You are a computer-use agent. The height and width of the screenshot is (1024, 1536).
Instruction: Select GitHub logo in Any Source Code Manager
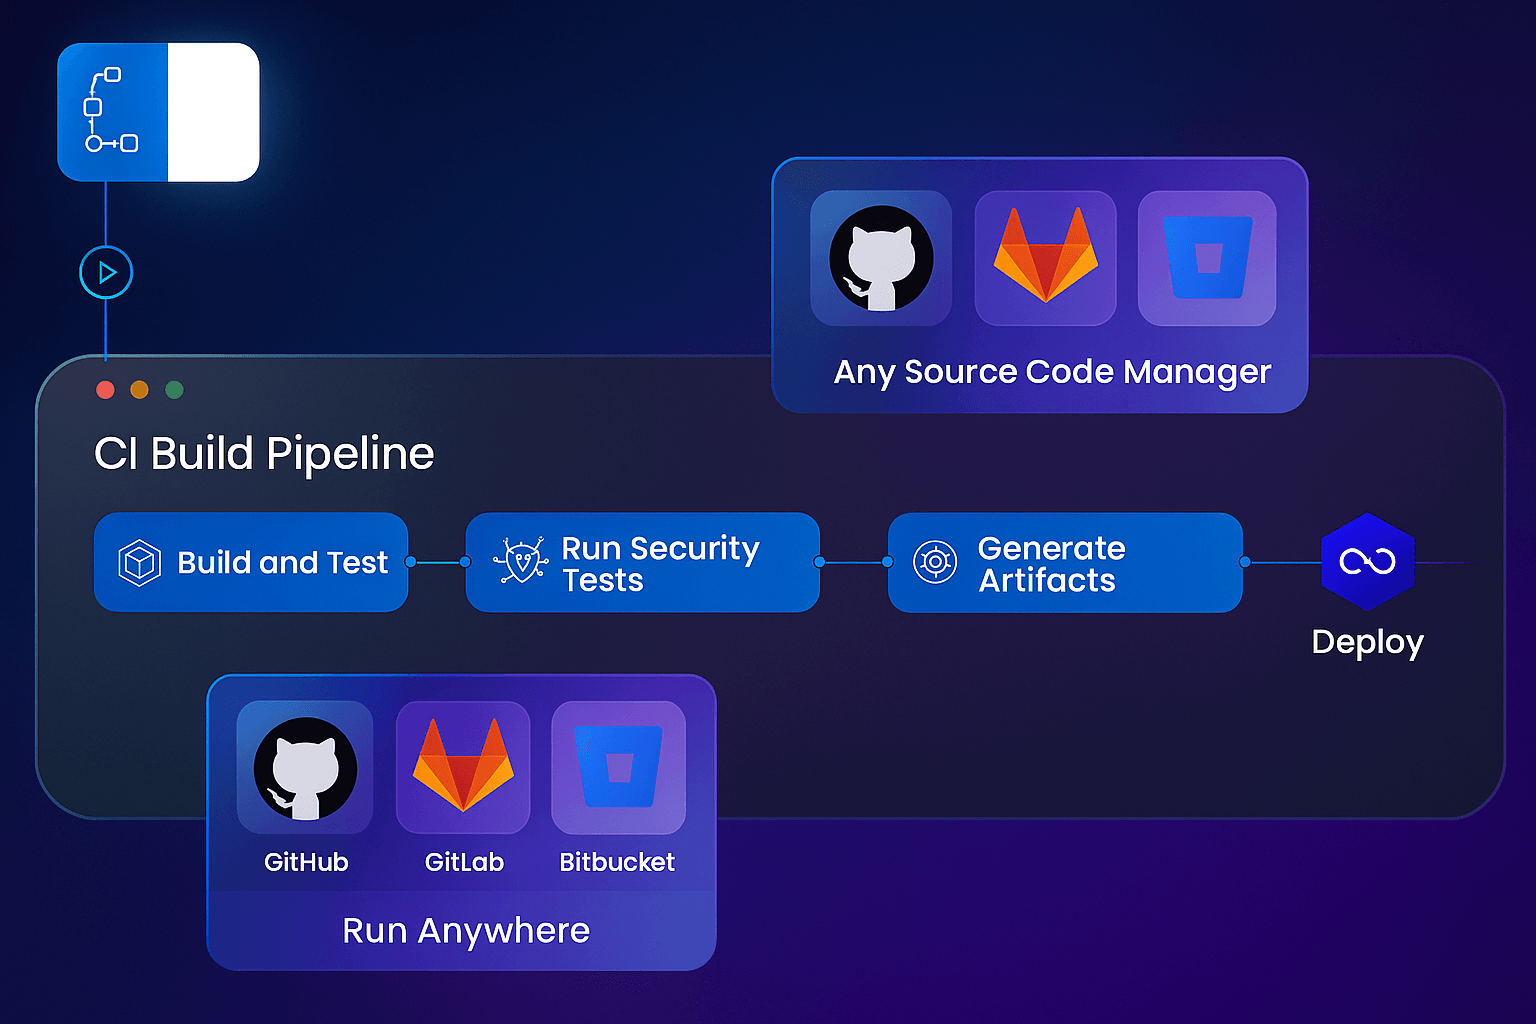pos(881,258)
